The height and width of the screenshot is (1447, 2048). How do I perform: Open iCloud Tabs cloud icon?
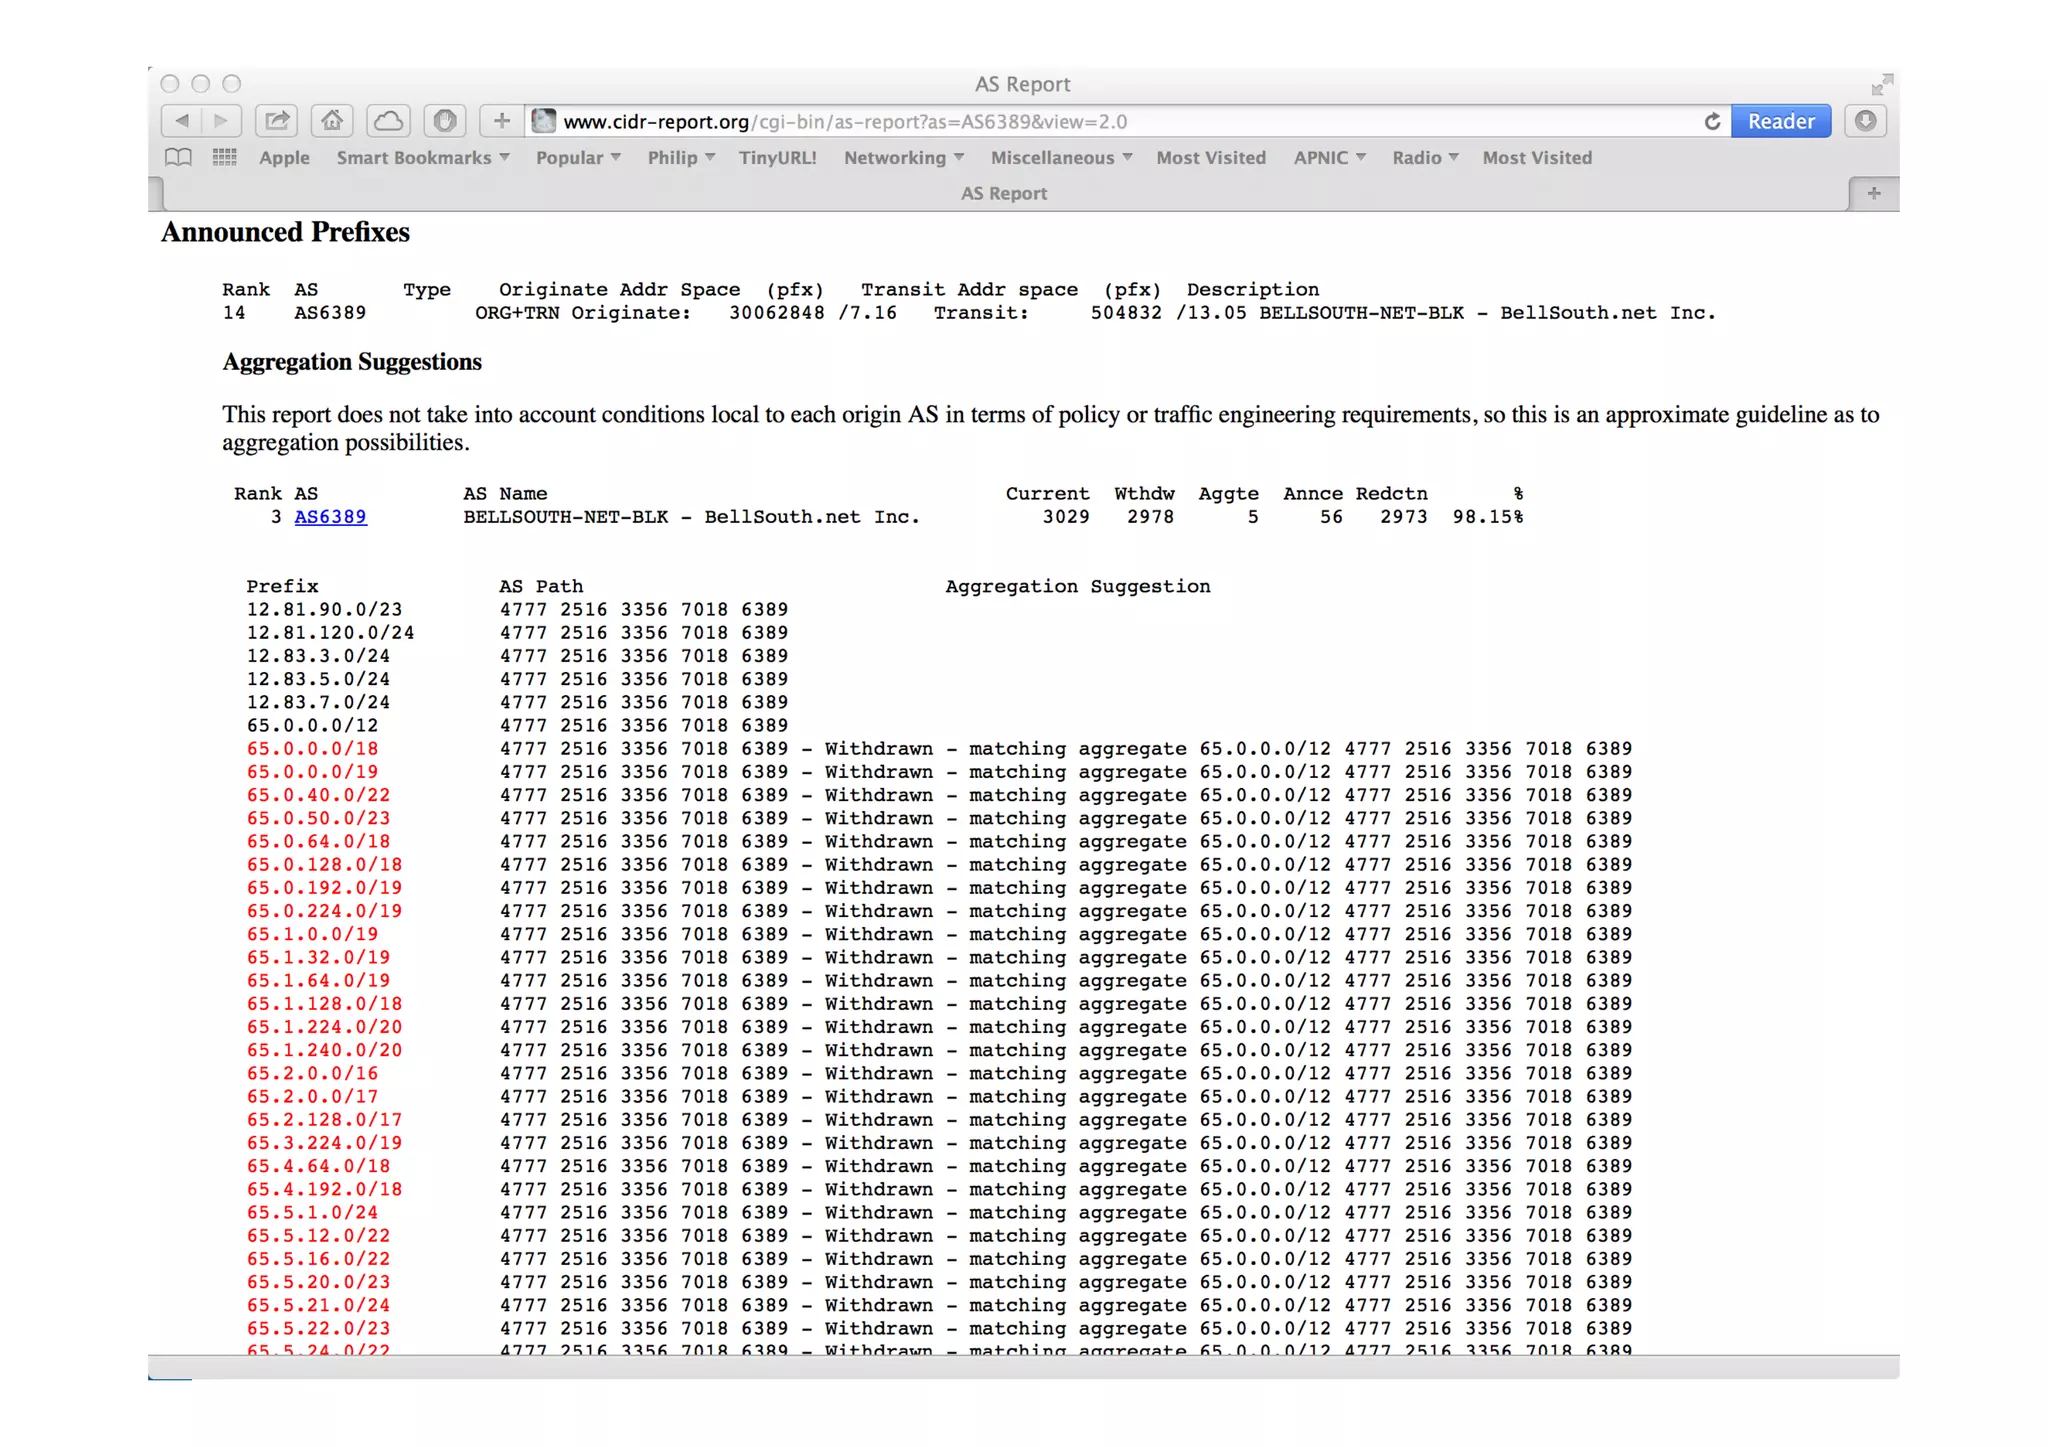tap(388, 121)
